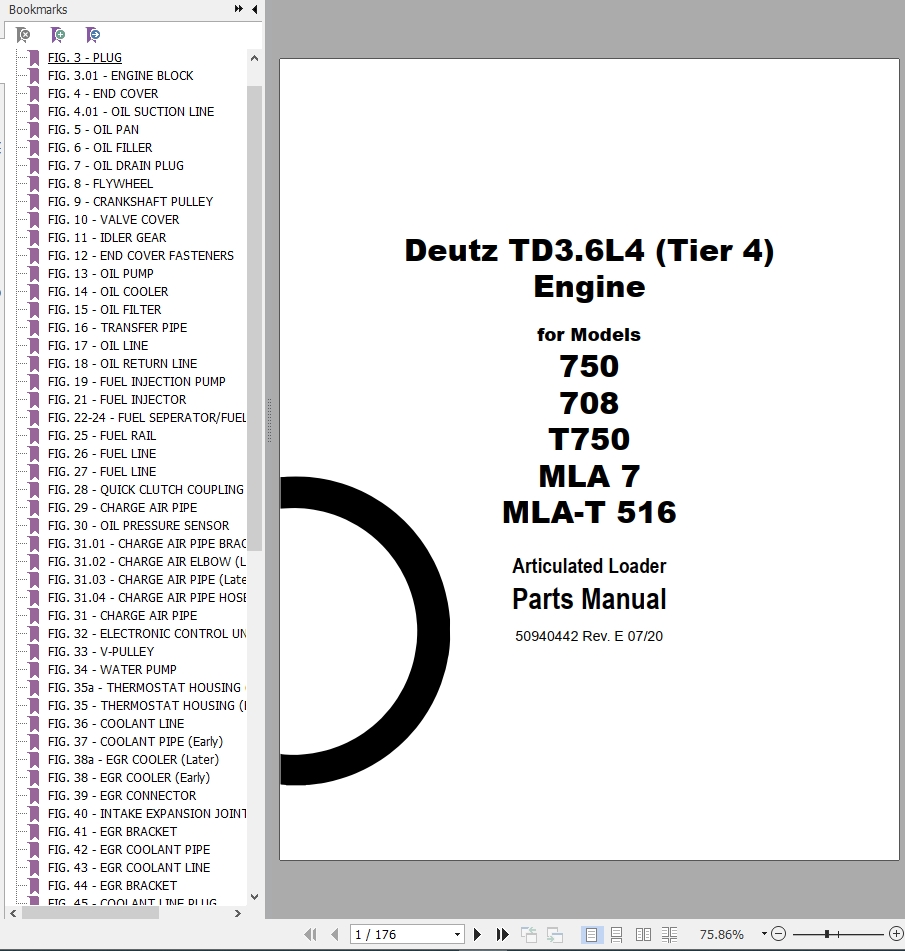The image size is (905, 951).
Task: Open the page number dropdown
Action: (x=457, y=934)
